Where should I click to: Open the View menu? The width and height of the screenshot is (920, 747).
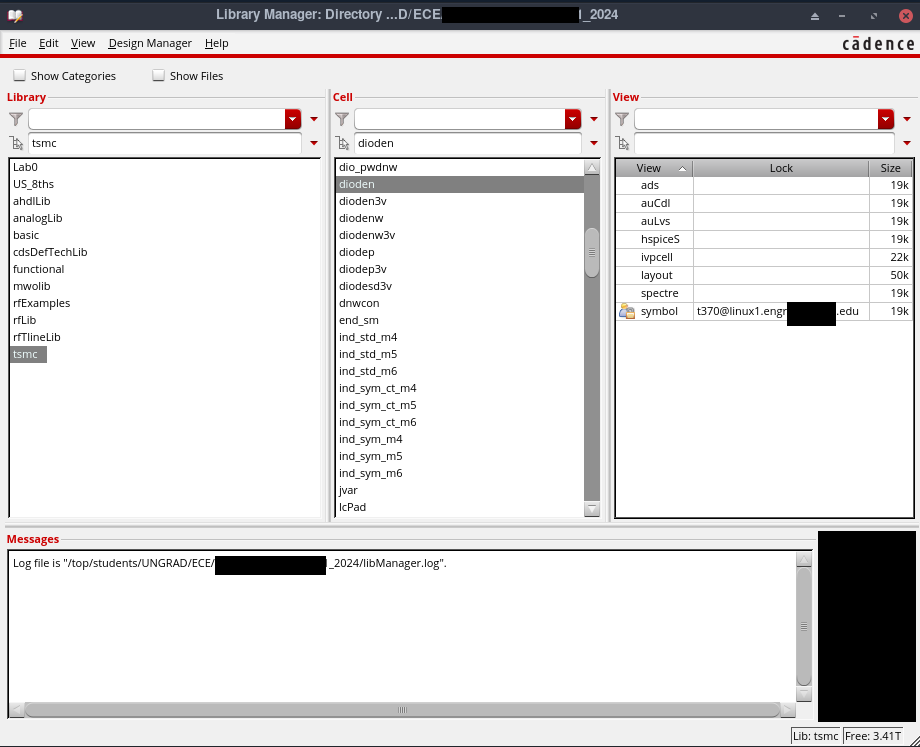click(x=83, y=43)
